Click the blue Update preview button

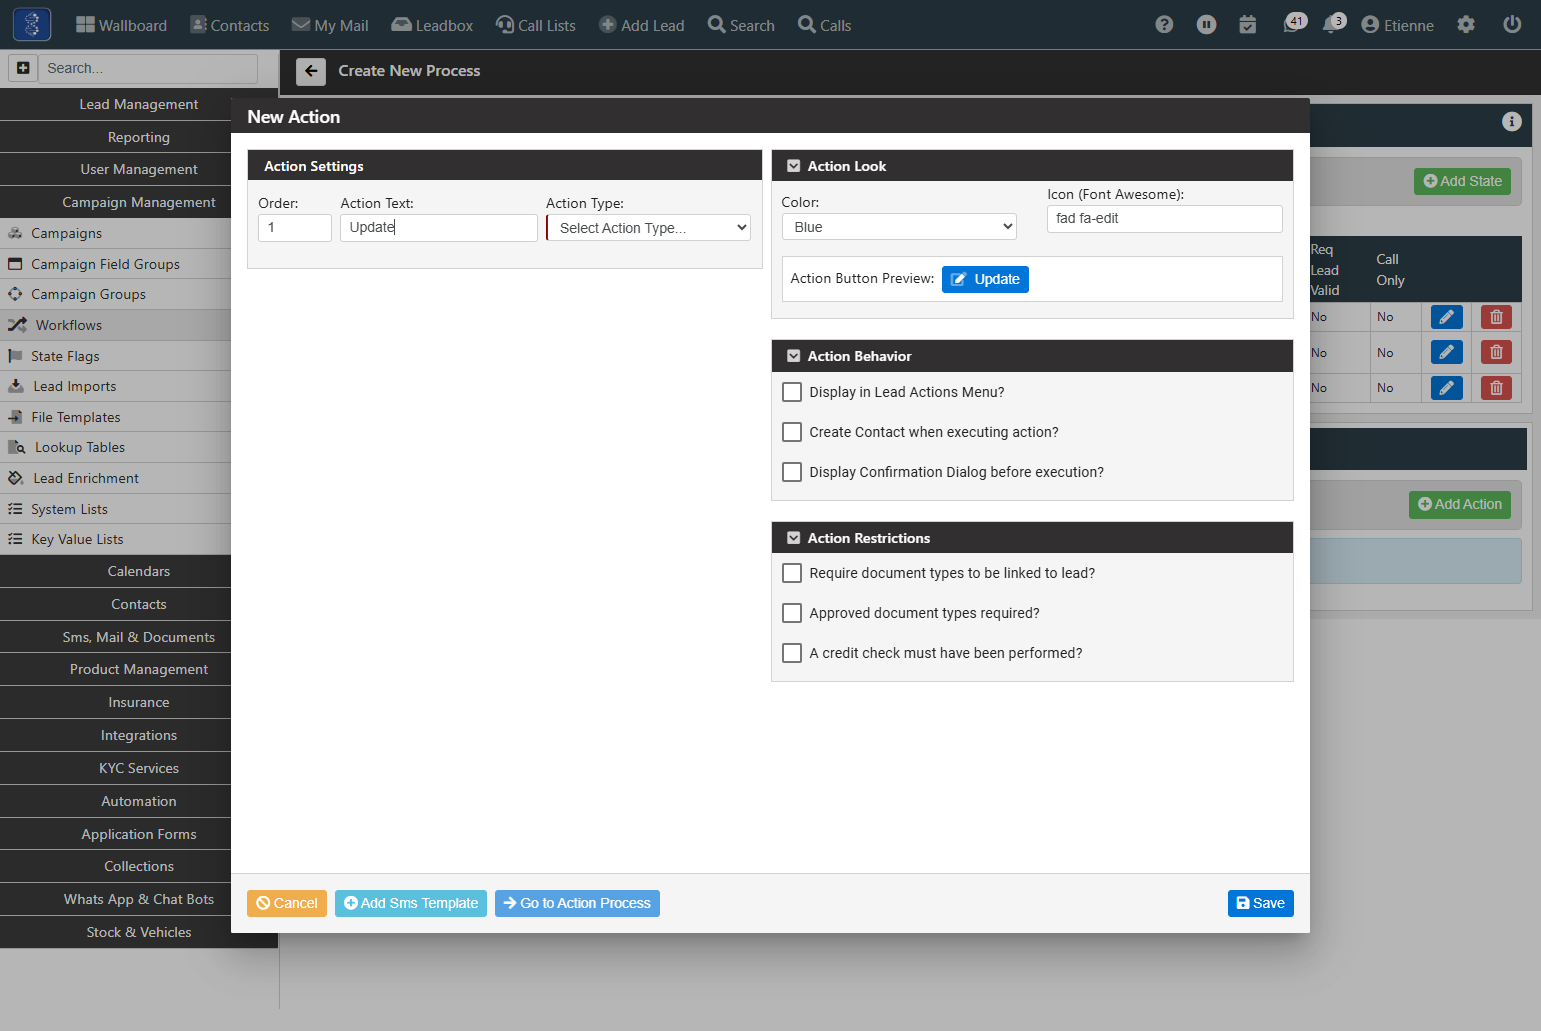tap(985, 279)
